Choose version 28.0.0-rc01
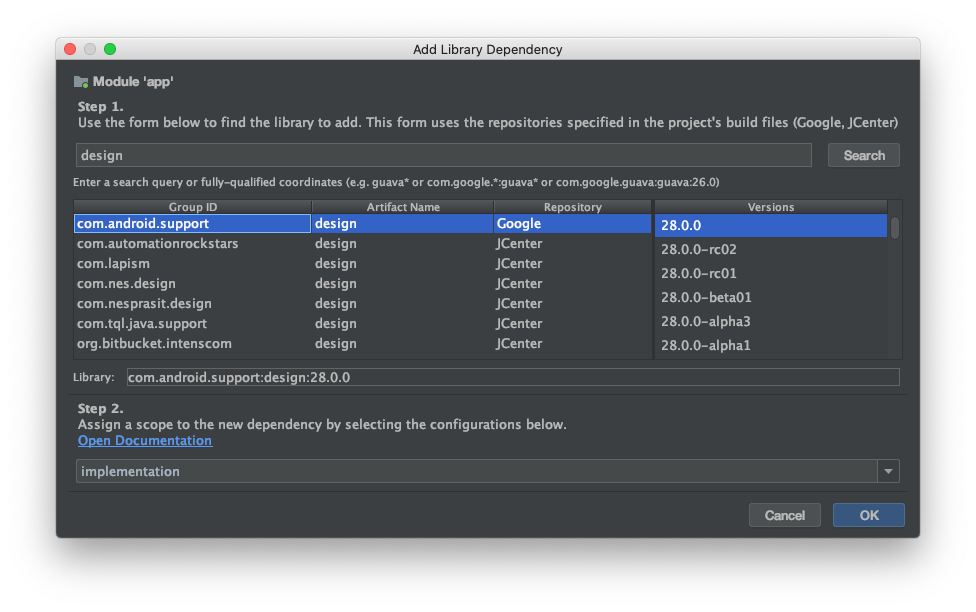 [x=771, y=273]
